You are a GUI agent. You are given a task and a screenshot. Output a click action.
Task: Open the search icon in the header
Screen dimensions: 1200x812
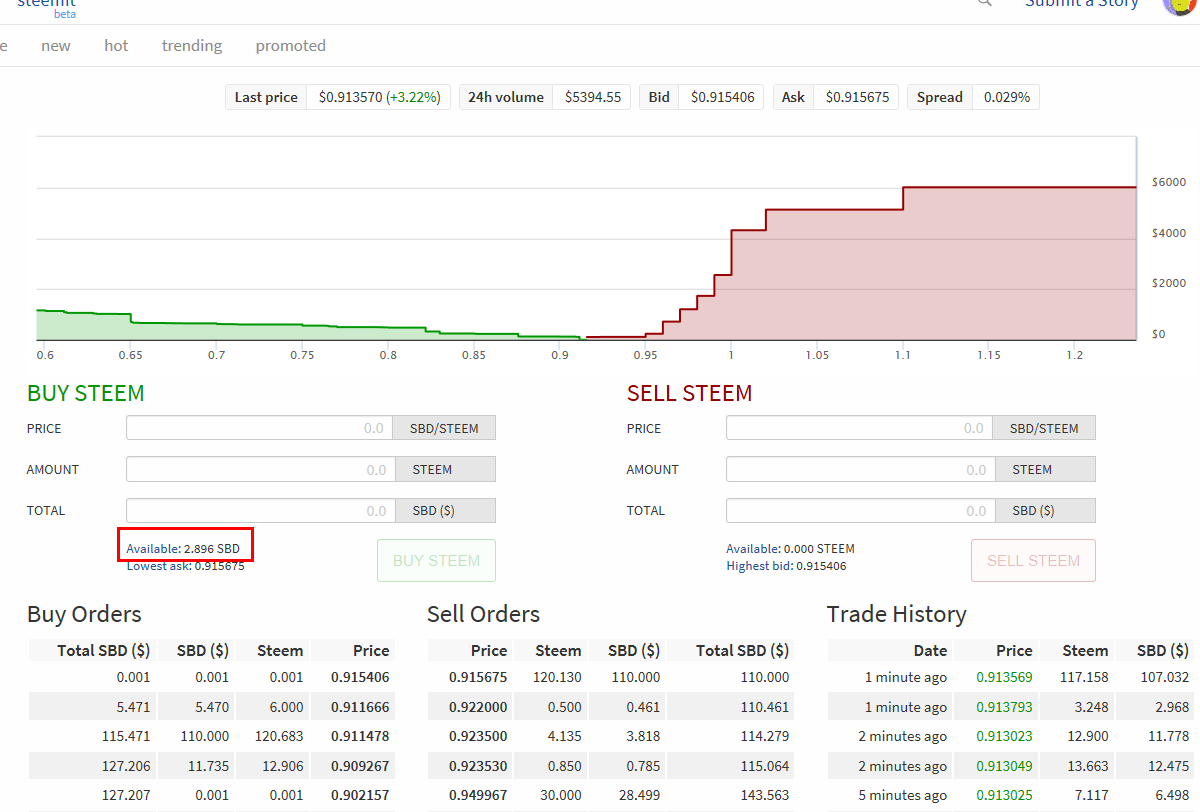tap(983, 4)
